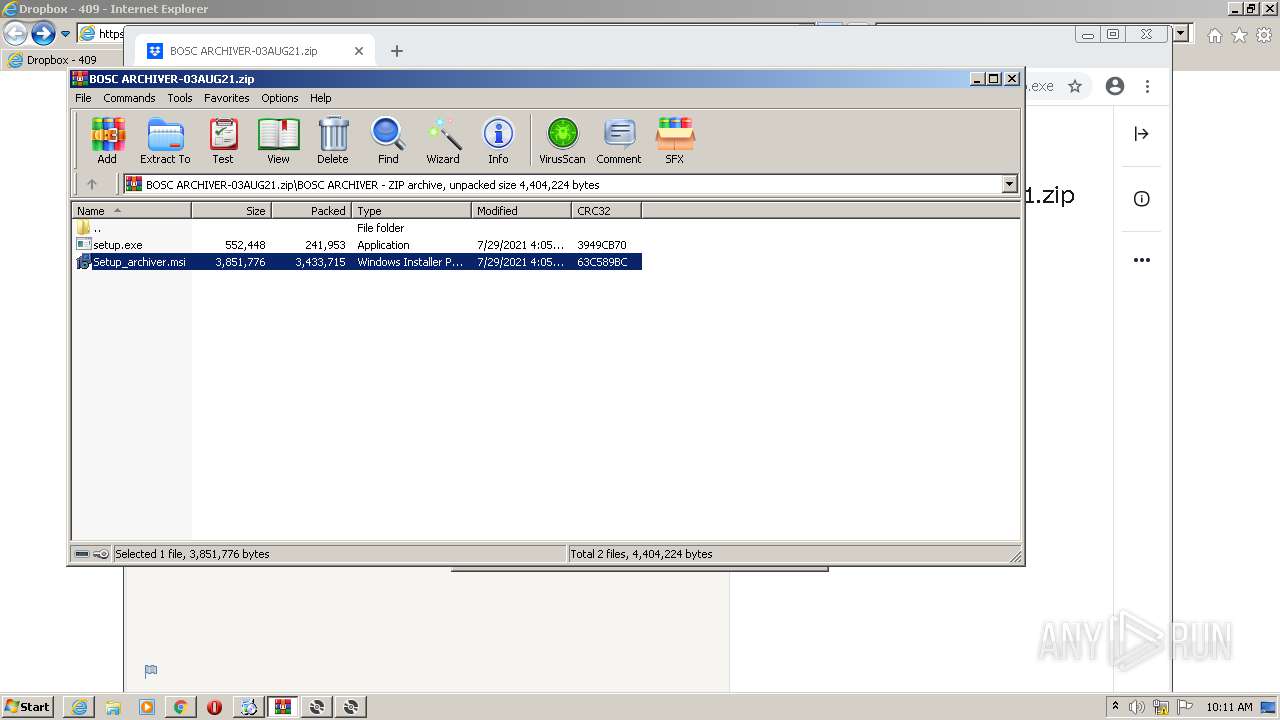Open Chrome from the taskbar

coord(180,707)
